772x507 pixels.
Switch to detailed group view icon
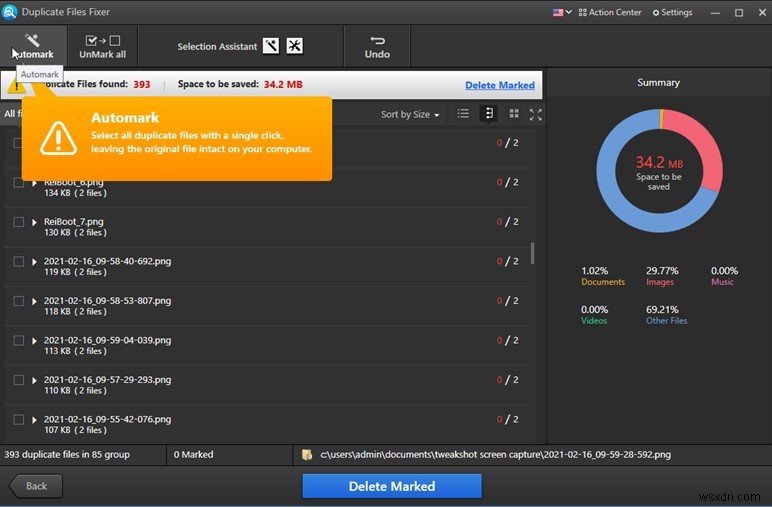[x=488, y=114]
